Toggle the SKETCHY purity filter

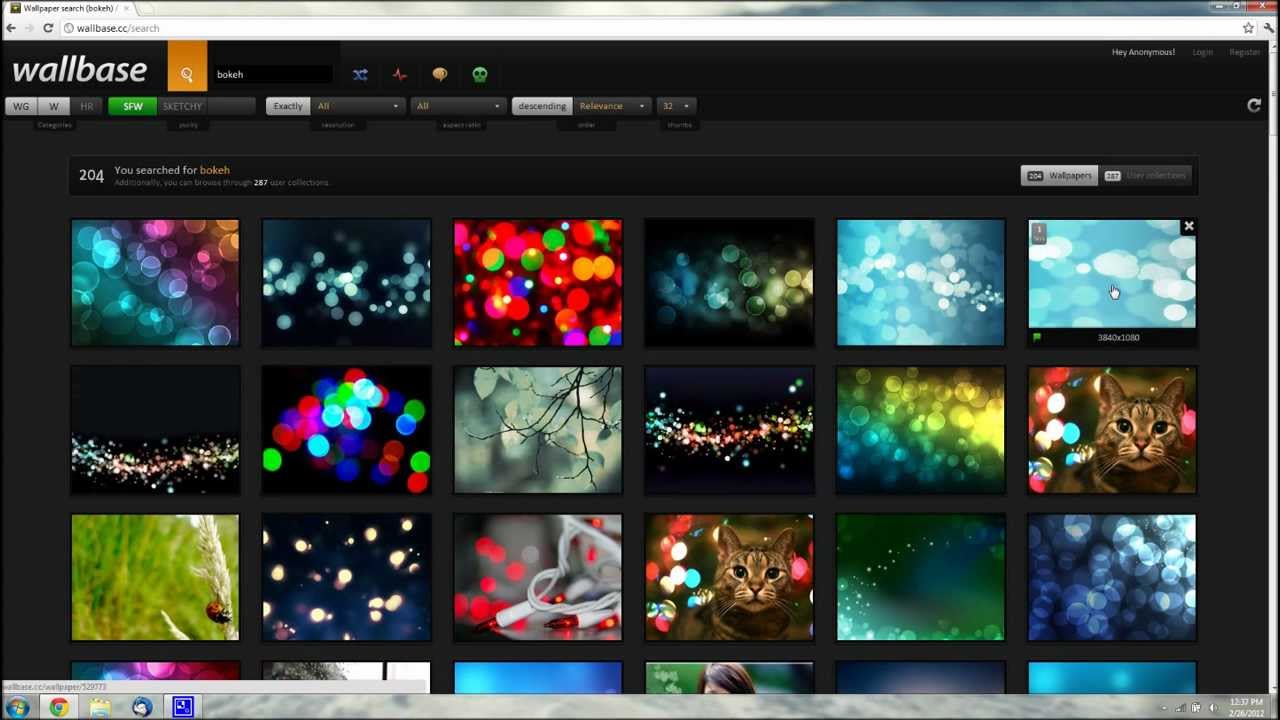[x=182, y=106]
